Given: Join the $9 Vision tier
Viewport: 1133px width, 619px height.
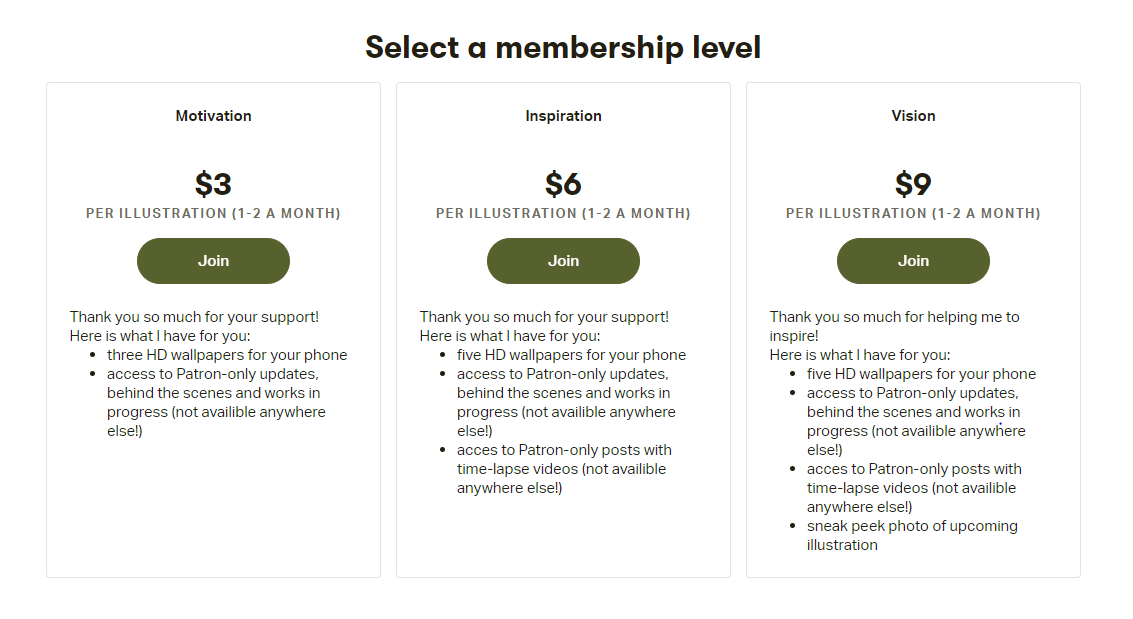Looking at the screenshot, I should (913, 261).
